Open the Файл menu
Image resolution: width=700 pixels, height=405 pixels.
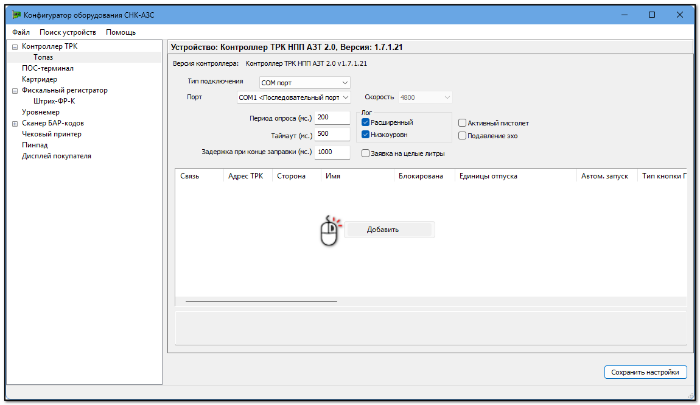coord(21,32)
